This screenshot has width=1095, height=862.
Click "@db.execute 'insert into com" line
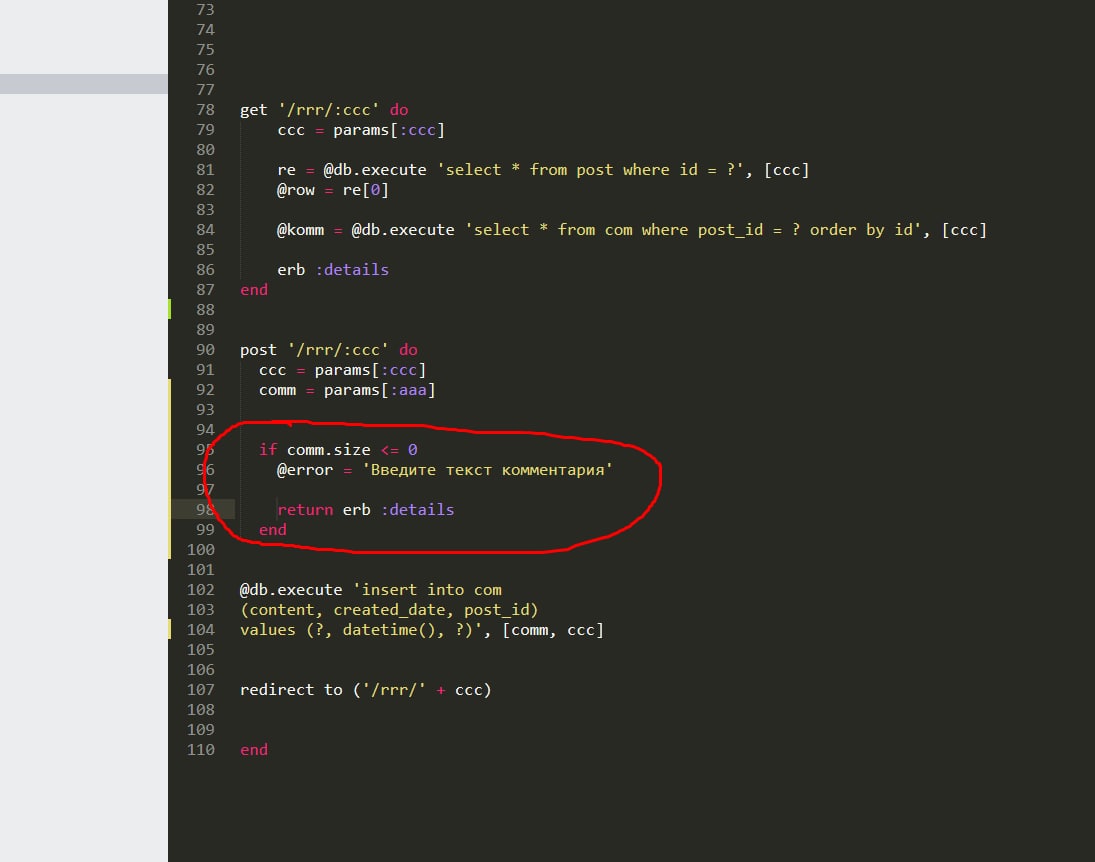[x=371, y=590]
